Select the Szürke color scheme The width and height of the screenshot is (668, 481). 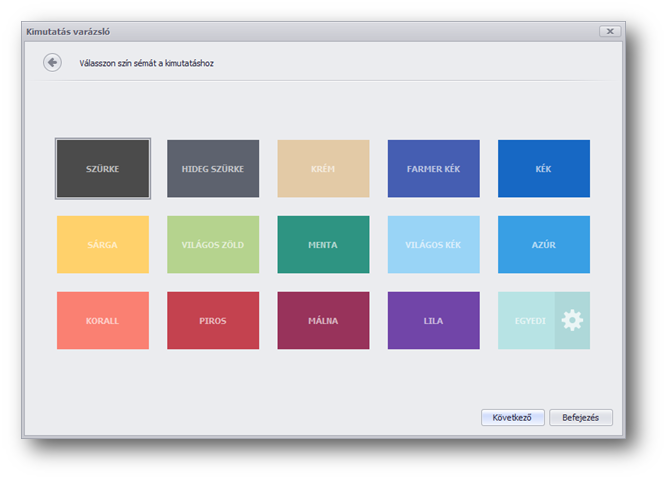[x=103, y=169]
